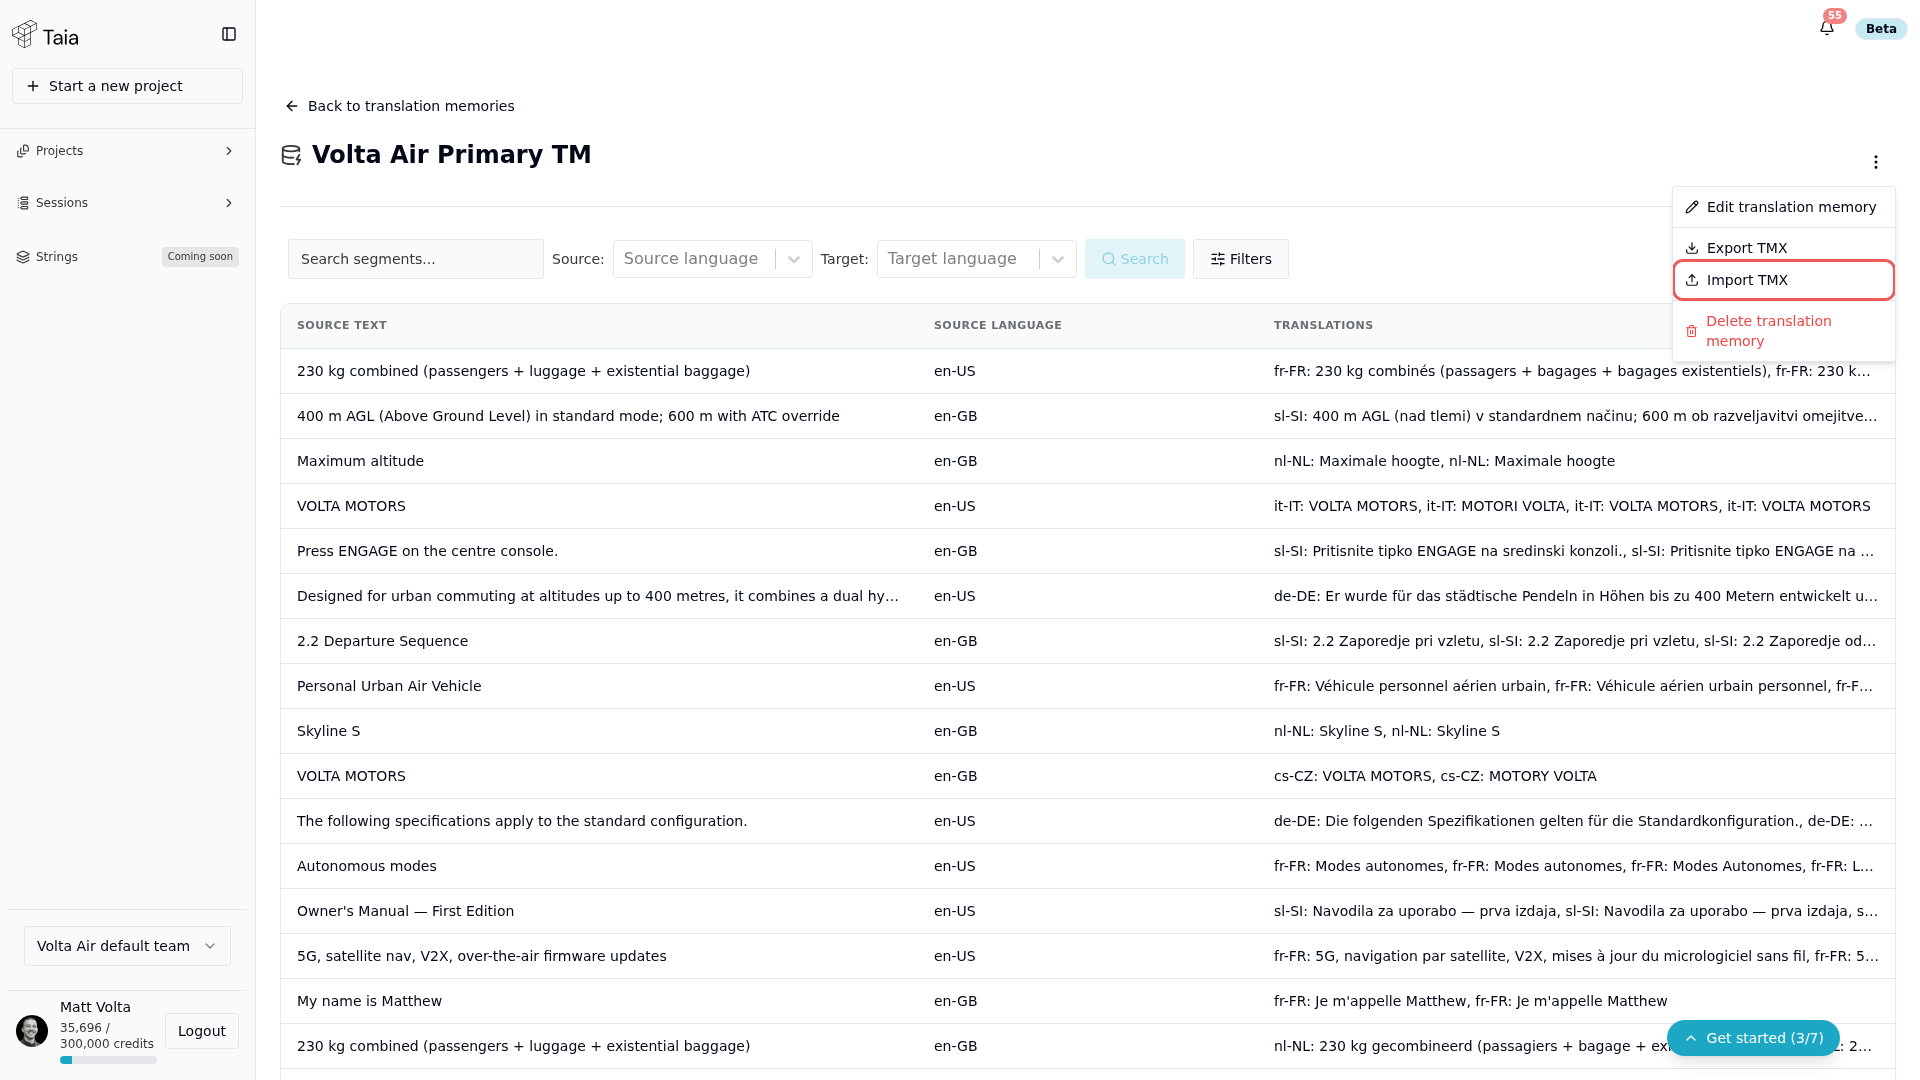Select Delete translation memory option
The height and width of the screenshot is (1080, 1920).
pyautogui.click(x=1783, y=331)
